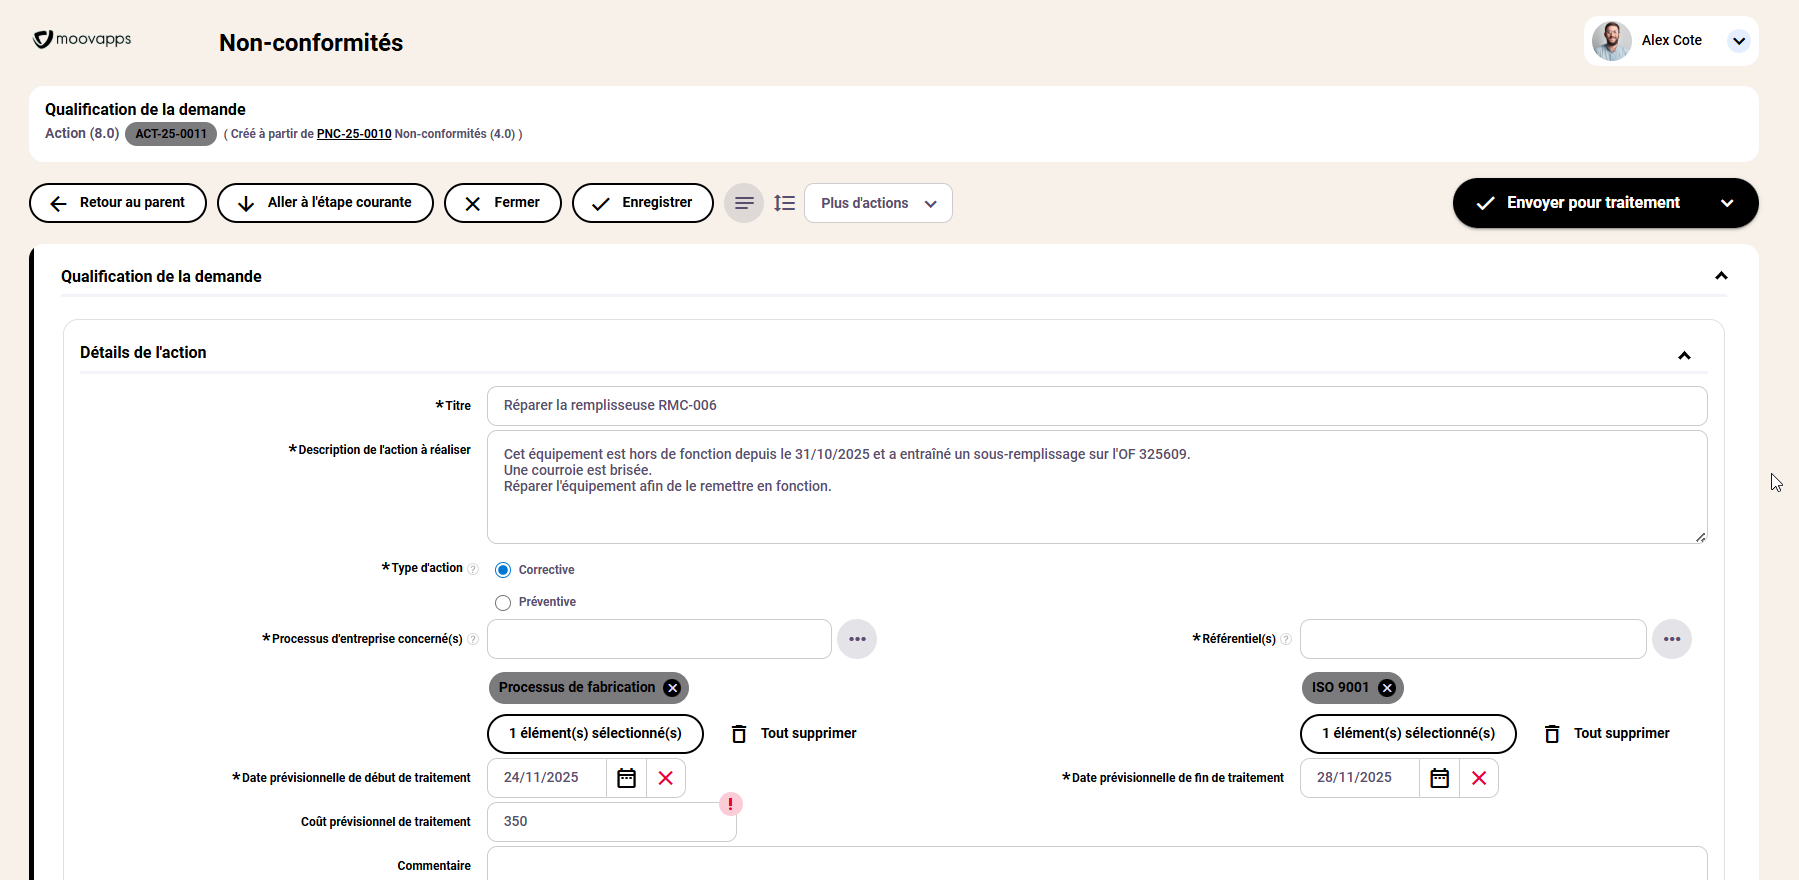Select the Préventive action type
The height and width of the screenshot is (880, 1799).
[503, 602]
